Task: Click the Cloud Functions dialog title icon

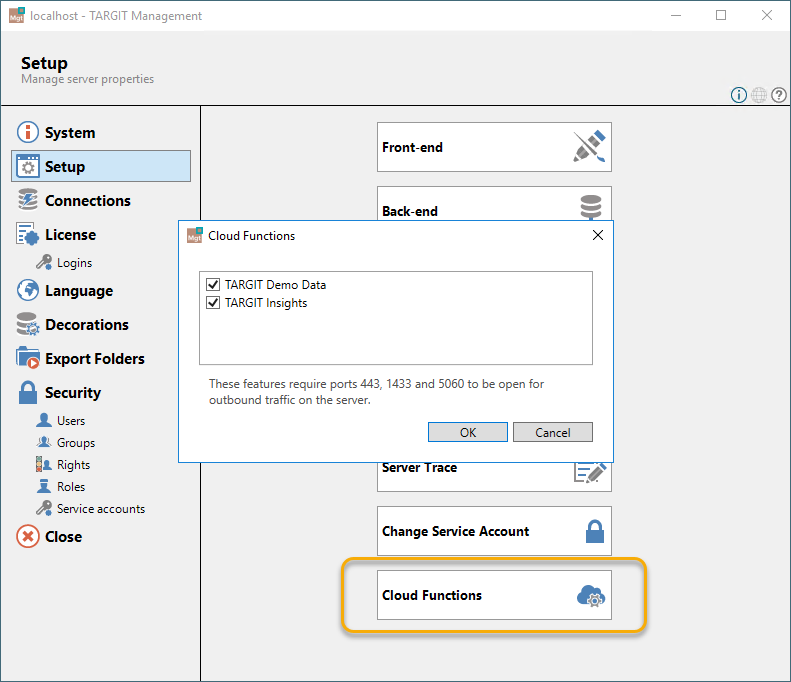Action: (x=195, y=236)
